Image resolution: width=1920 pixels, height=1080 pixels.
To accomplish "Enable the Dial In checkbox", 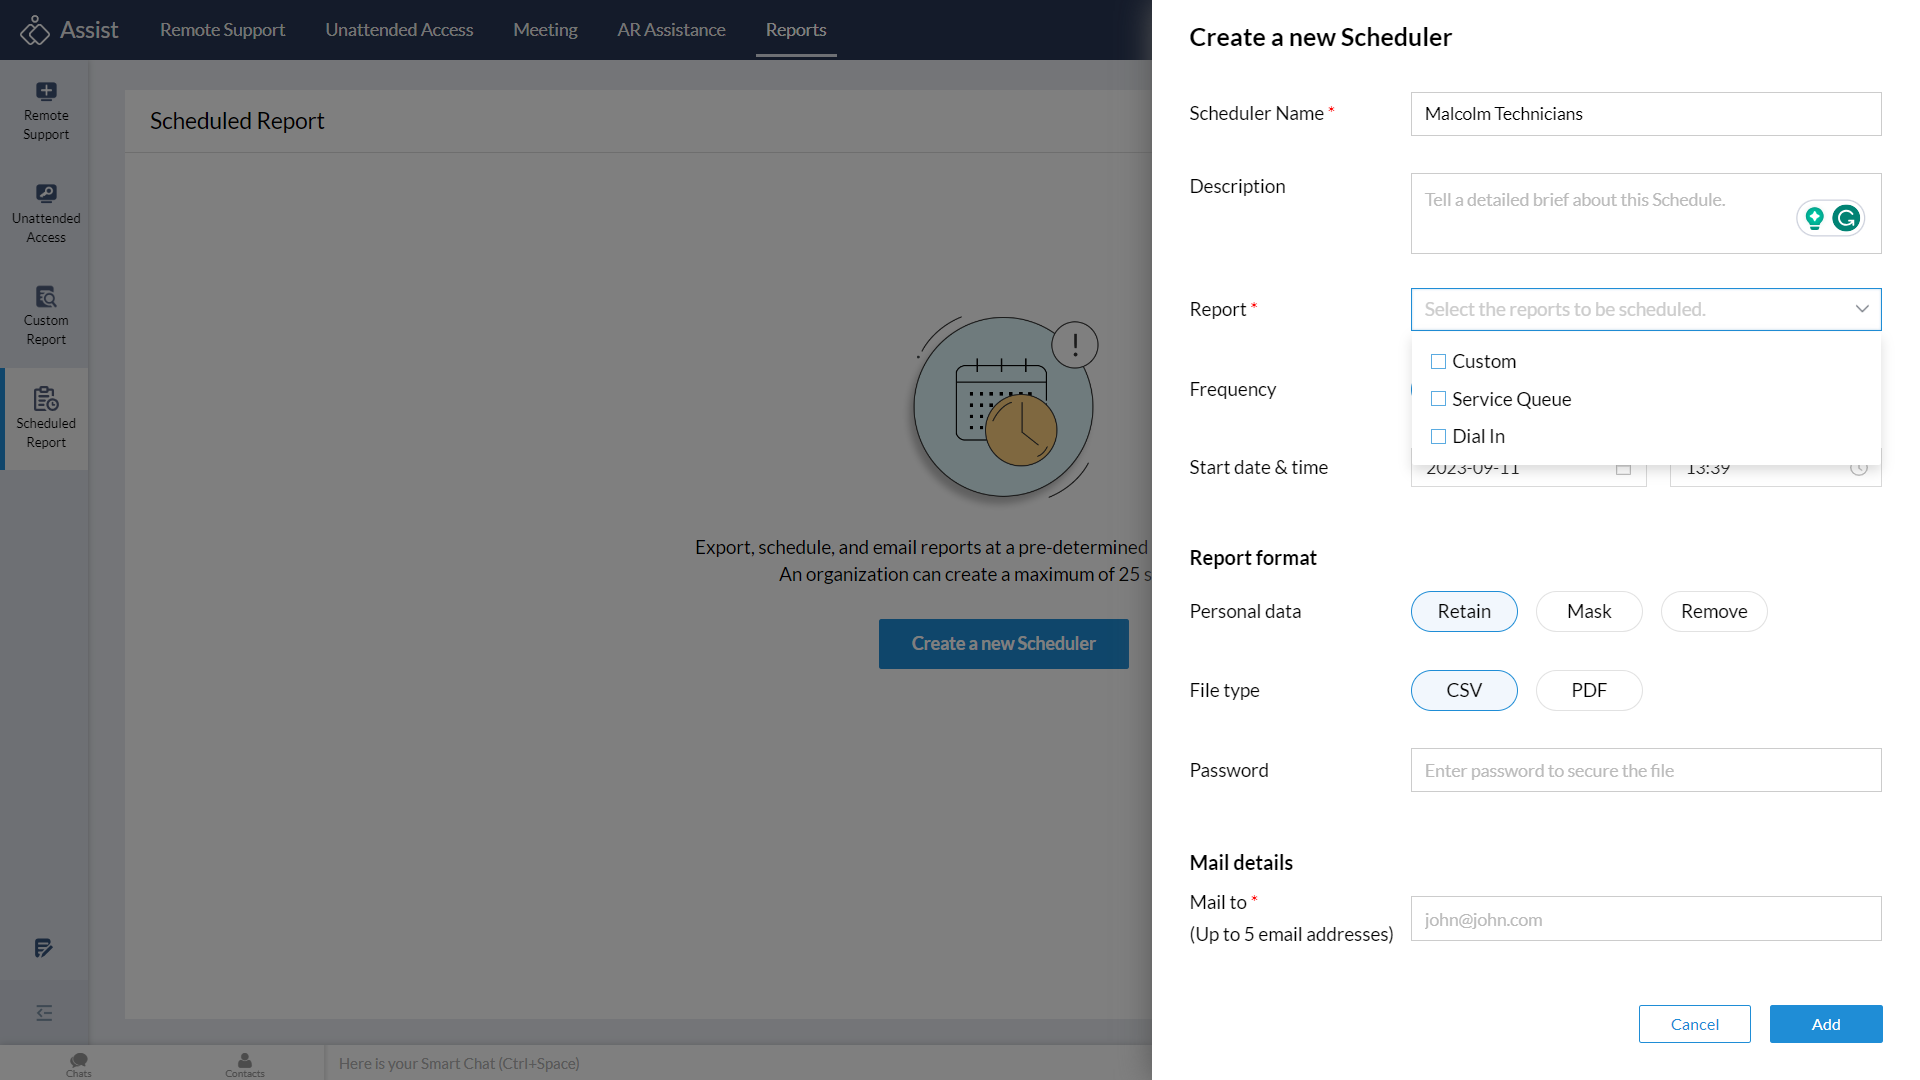I will (1438, 436).
